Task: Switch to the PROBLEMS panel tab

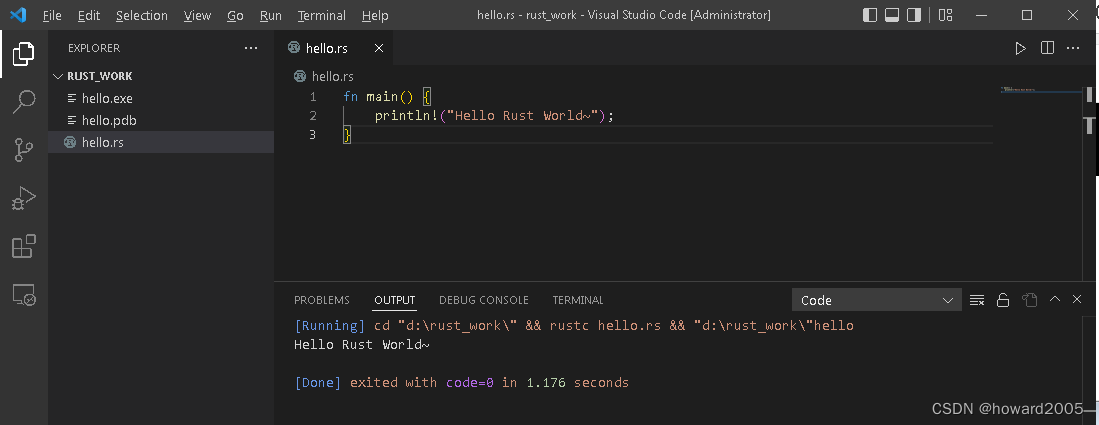Action: [322, 300]
